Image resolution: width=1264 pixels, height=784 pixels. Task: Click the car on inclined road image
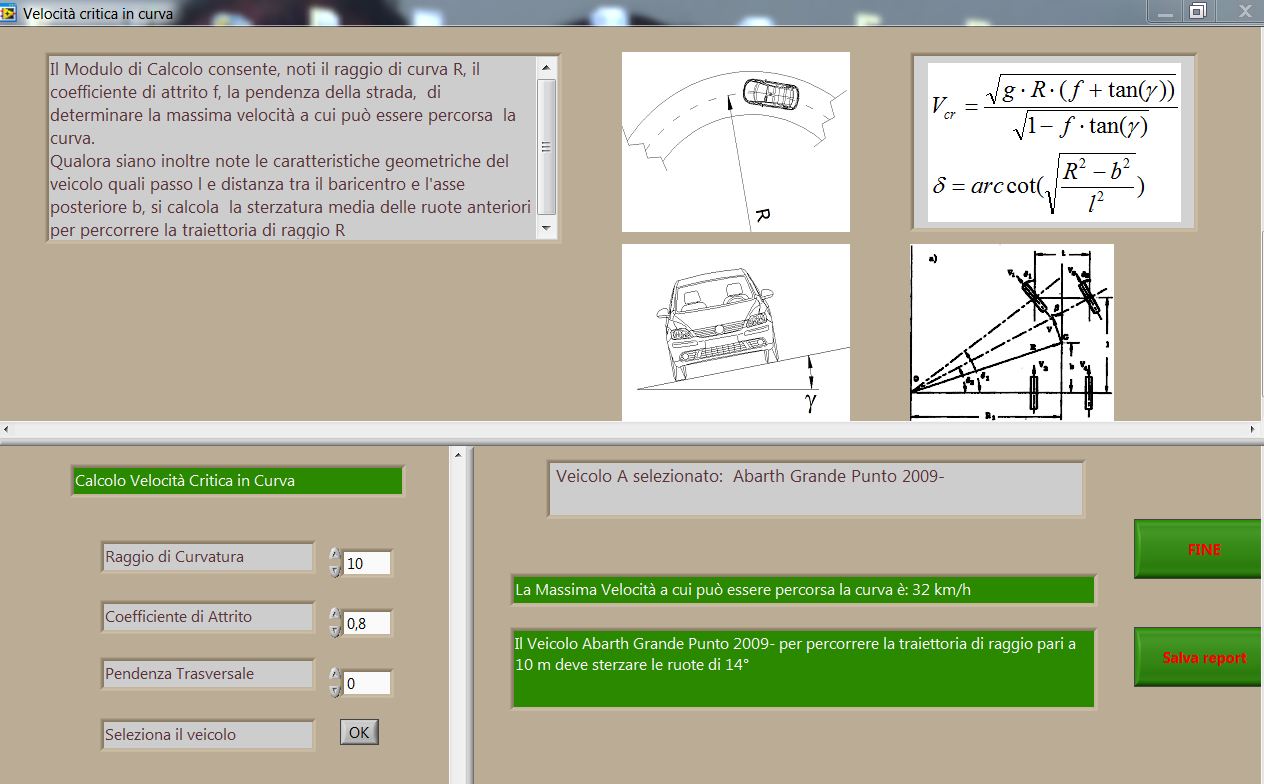tap(735, 332)
